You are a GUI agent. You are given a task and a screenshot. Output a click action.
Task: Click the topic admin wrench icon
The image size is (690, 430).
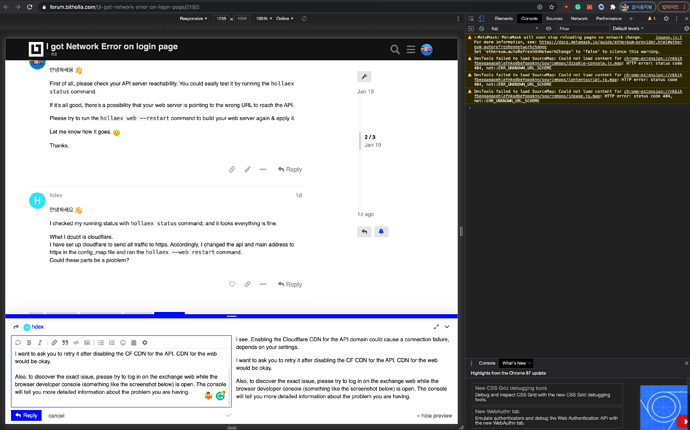[365, 77]
